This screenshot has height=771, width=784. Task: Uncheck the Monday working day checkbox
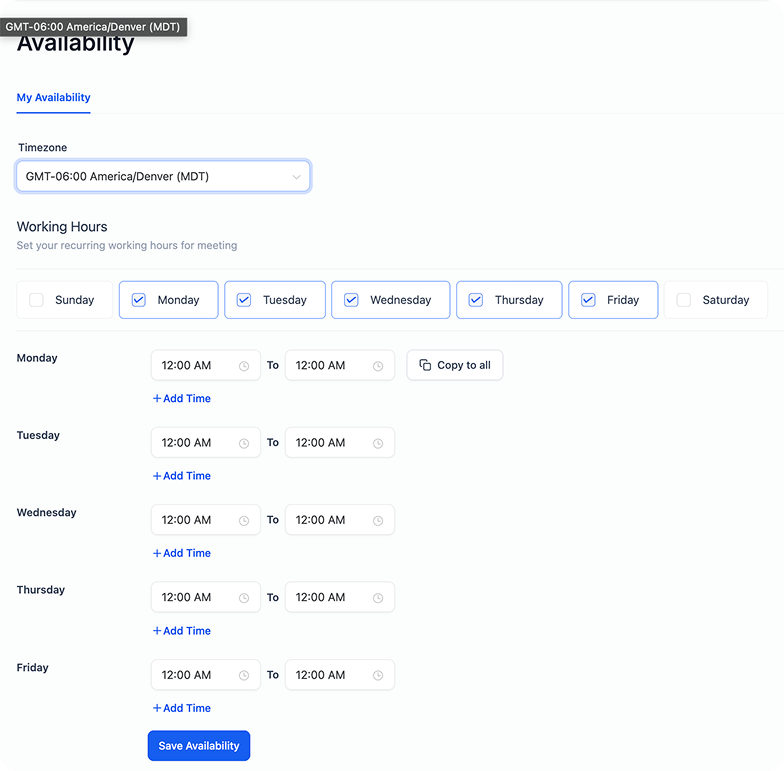click(138, 300)
